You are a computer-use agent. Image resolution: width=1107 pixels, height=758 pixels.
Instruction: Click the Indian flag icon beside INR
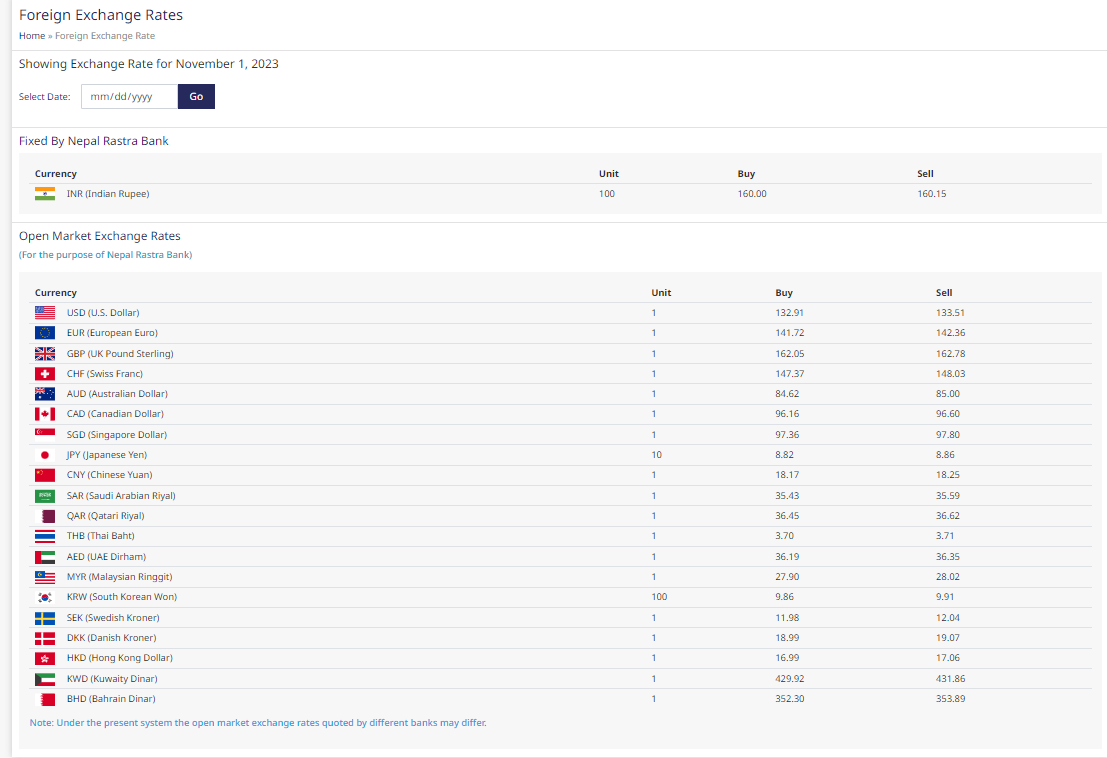(45, 194)
